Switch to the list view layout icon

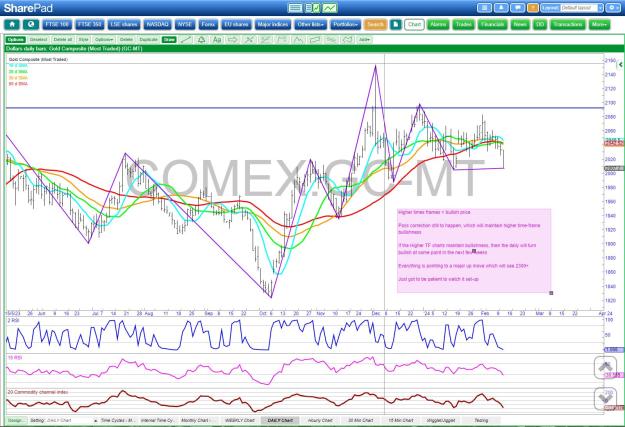(295, 8)
